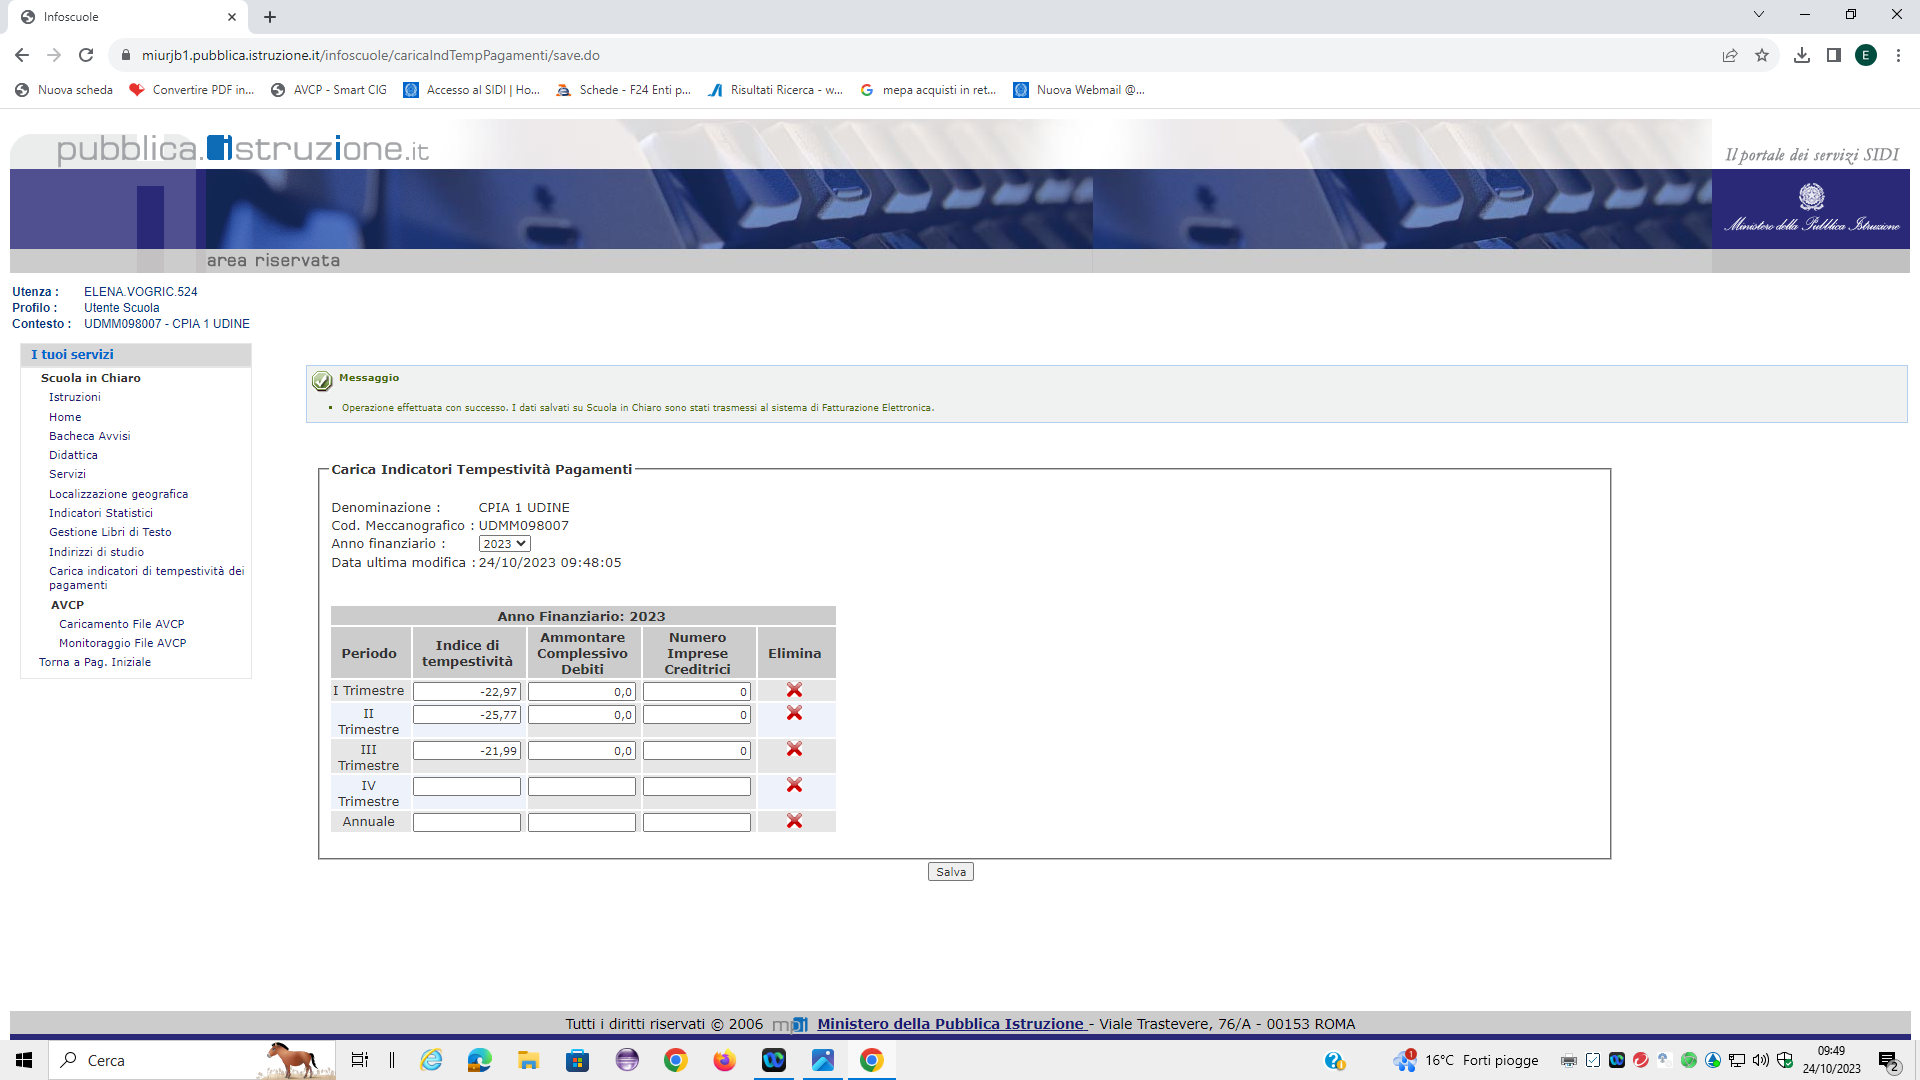Open a new browser tab with plus
Image resolution: width=1920 pixels, height=1080 pixels.
pyautogui.click(x=270, y=17)
